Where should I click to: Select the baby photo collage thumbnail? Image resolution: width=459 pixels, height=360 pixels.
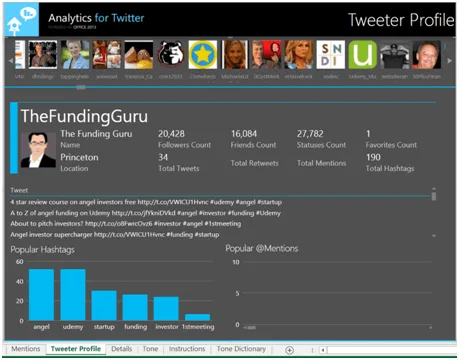pos(107,55)
